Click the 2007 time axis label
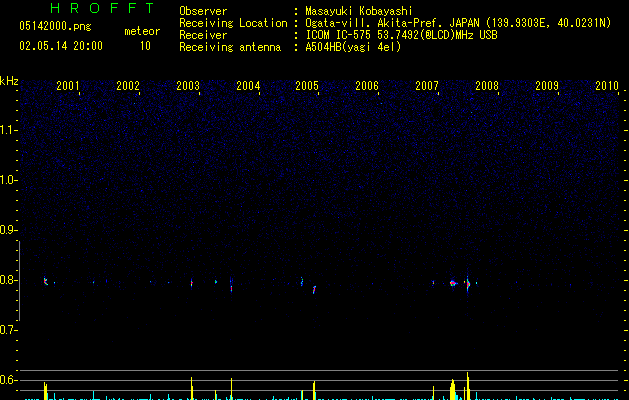629x400 pixels. 427,85
